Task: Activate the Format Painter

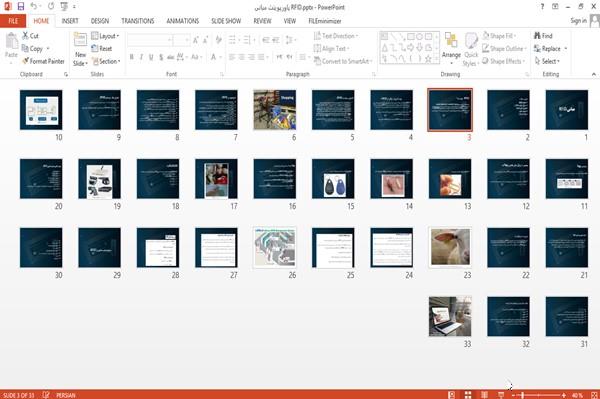Action: tap(43, 61)
